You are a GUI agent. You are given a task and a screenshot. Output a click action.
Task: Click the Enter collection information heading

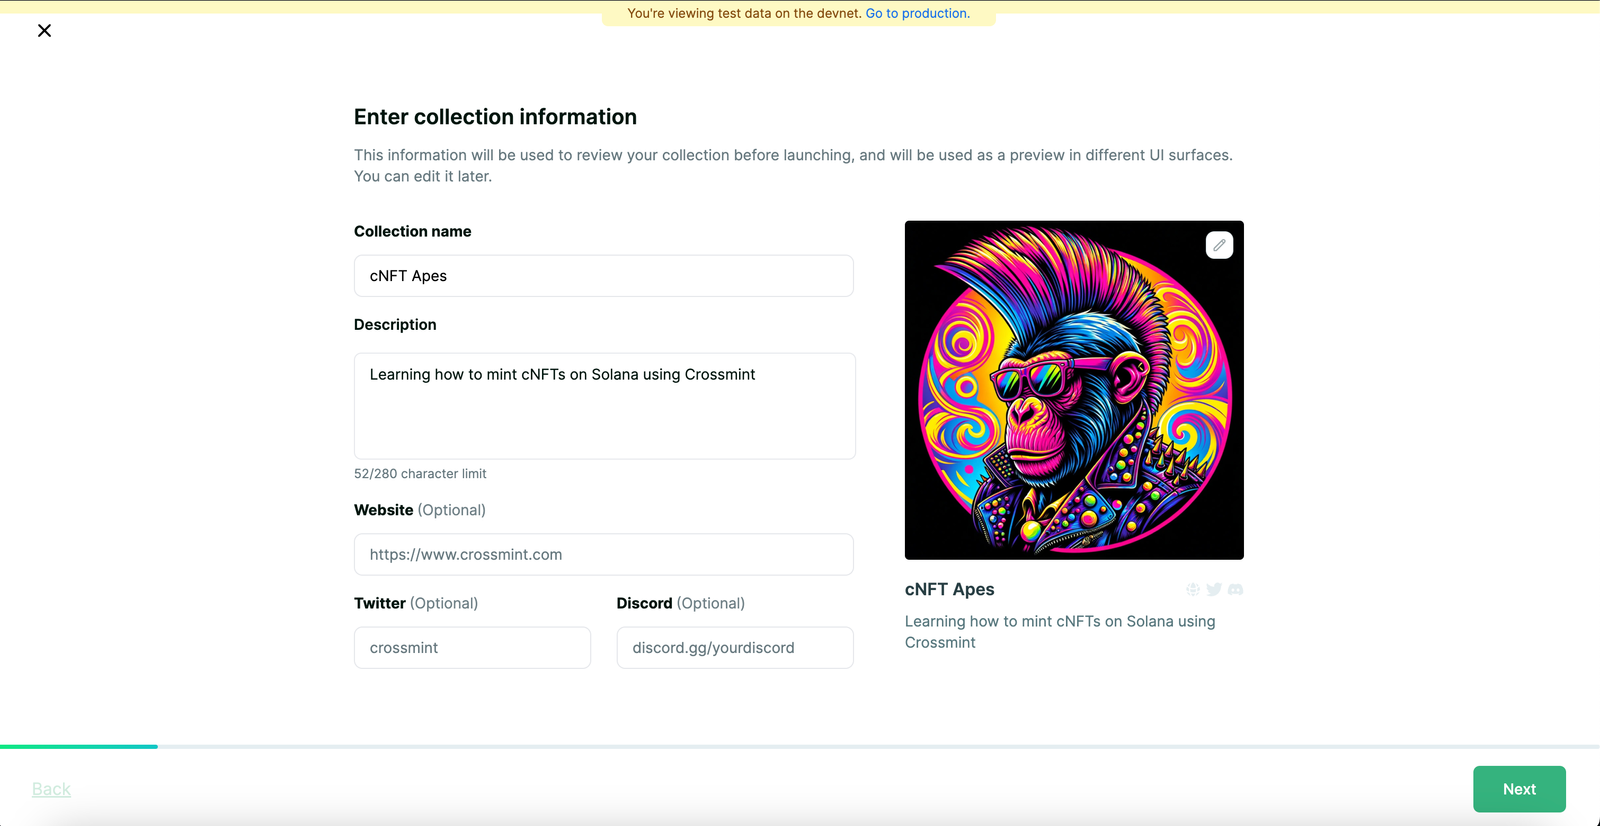point(495,117)
